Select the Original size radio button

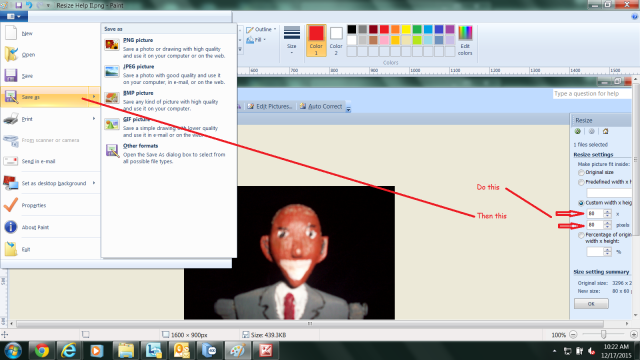pos(581,173)
